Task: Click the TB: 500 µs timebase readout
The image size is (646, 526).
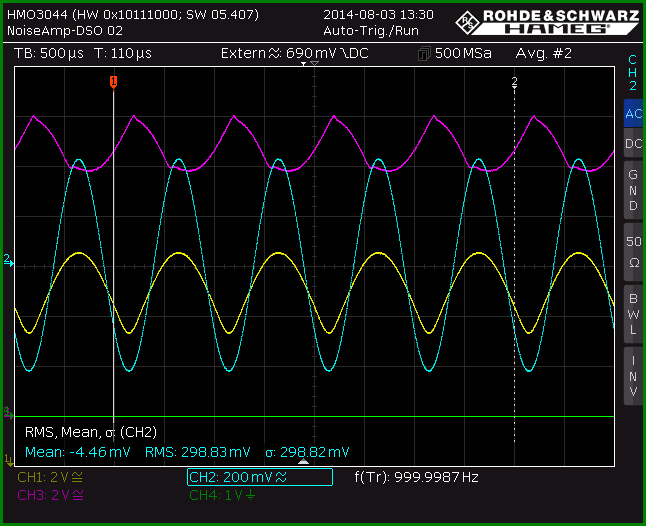Action: (49, 54)
